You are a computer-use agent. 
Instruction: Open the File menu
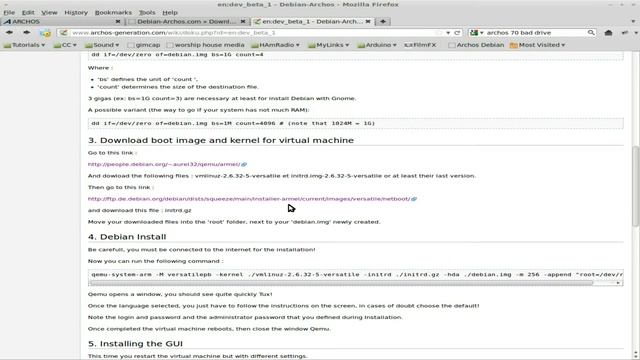coord(9,13)
